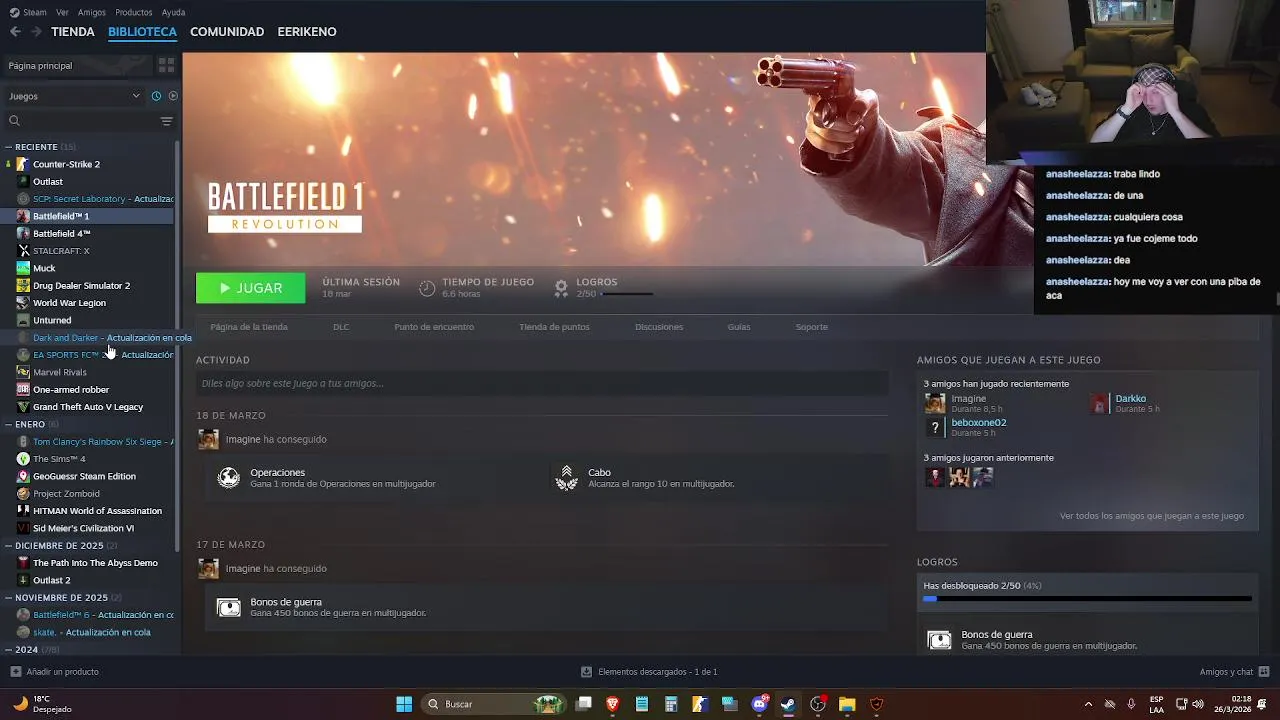
Task: Click Drug Dealer Simulator 2 icon
Action: (x=23, y=285)
